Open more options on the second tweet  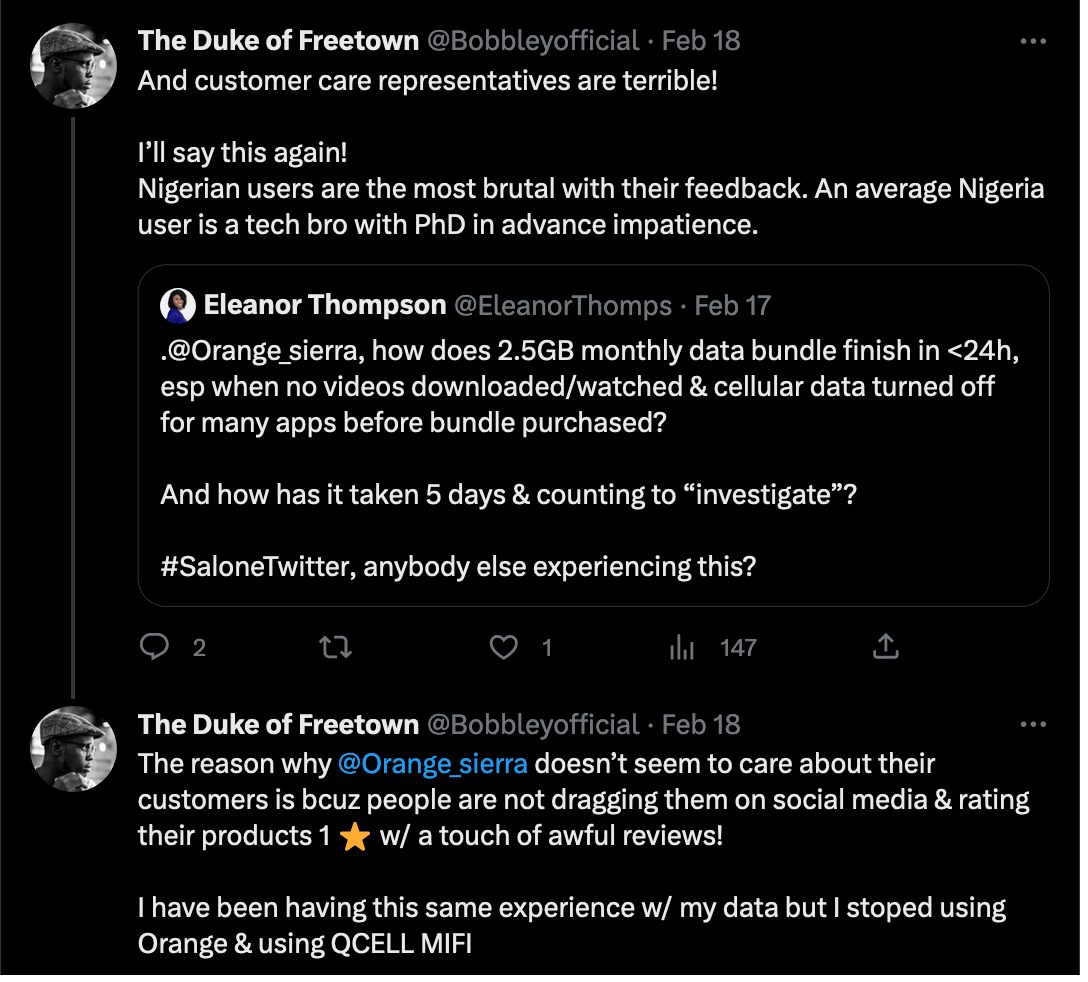[1033, 724]
